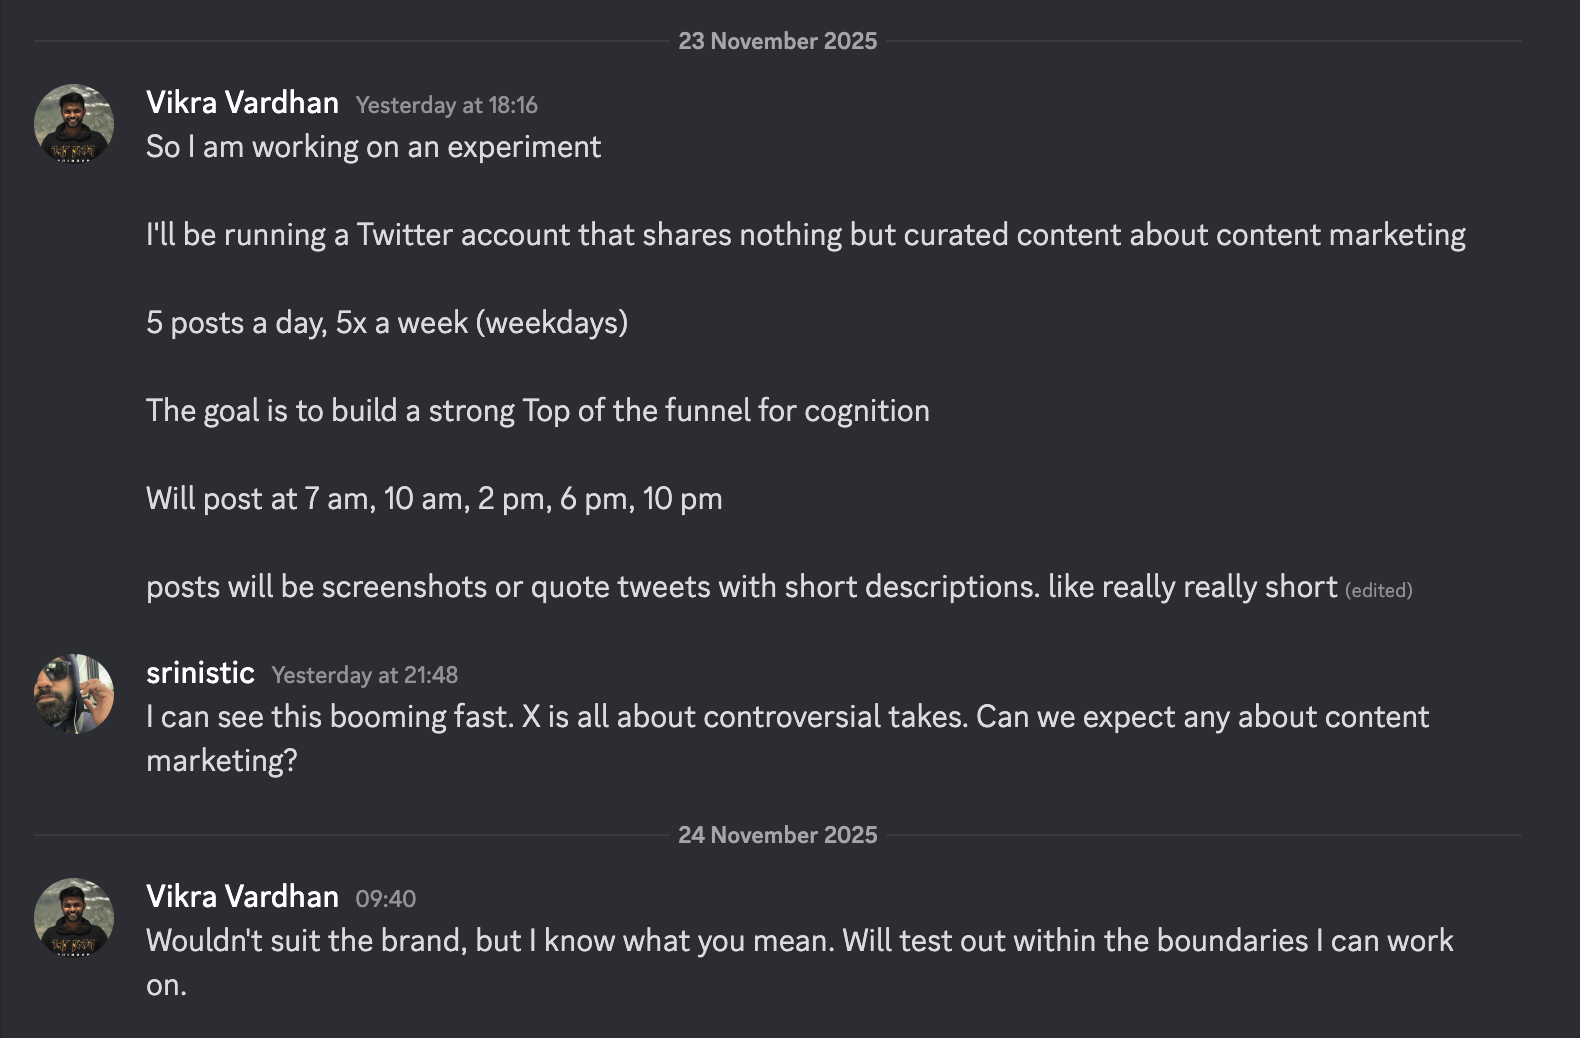
Task: Open Vikra Vardhan's avatar under 24 November
Action: click(72, 917)
